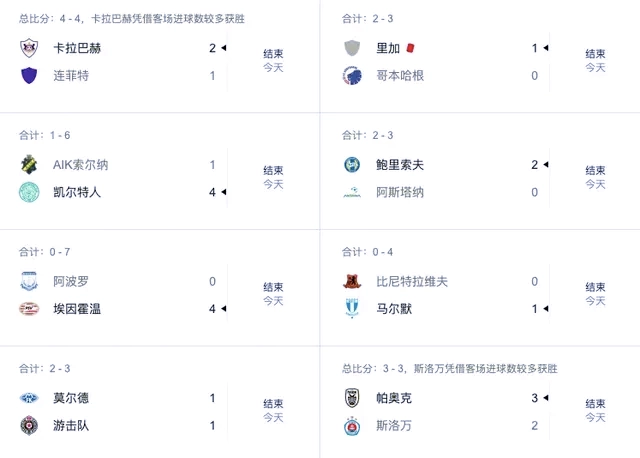Click the 埃因霍温 red striped logo

pyautogui.click(x=29, y=309)
